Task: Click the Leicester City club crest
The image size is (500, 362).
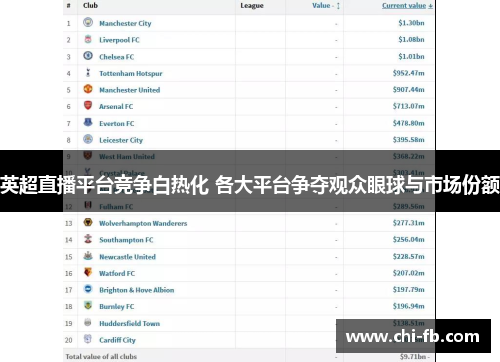Action: 88,139
